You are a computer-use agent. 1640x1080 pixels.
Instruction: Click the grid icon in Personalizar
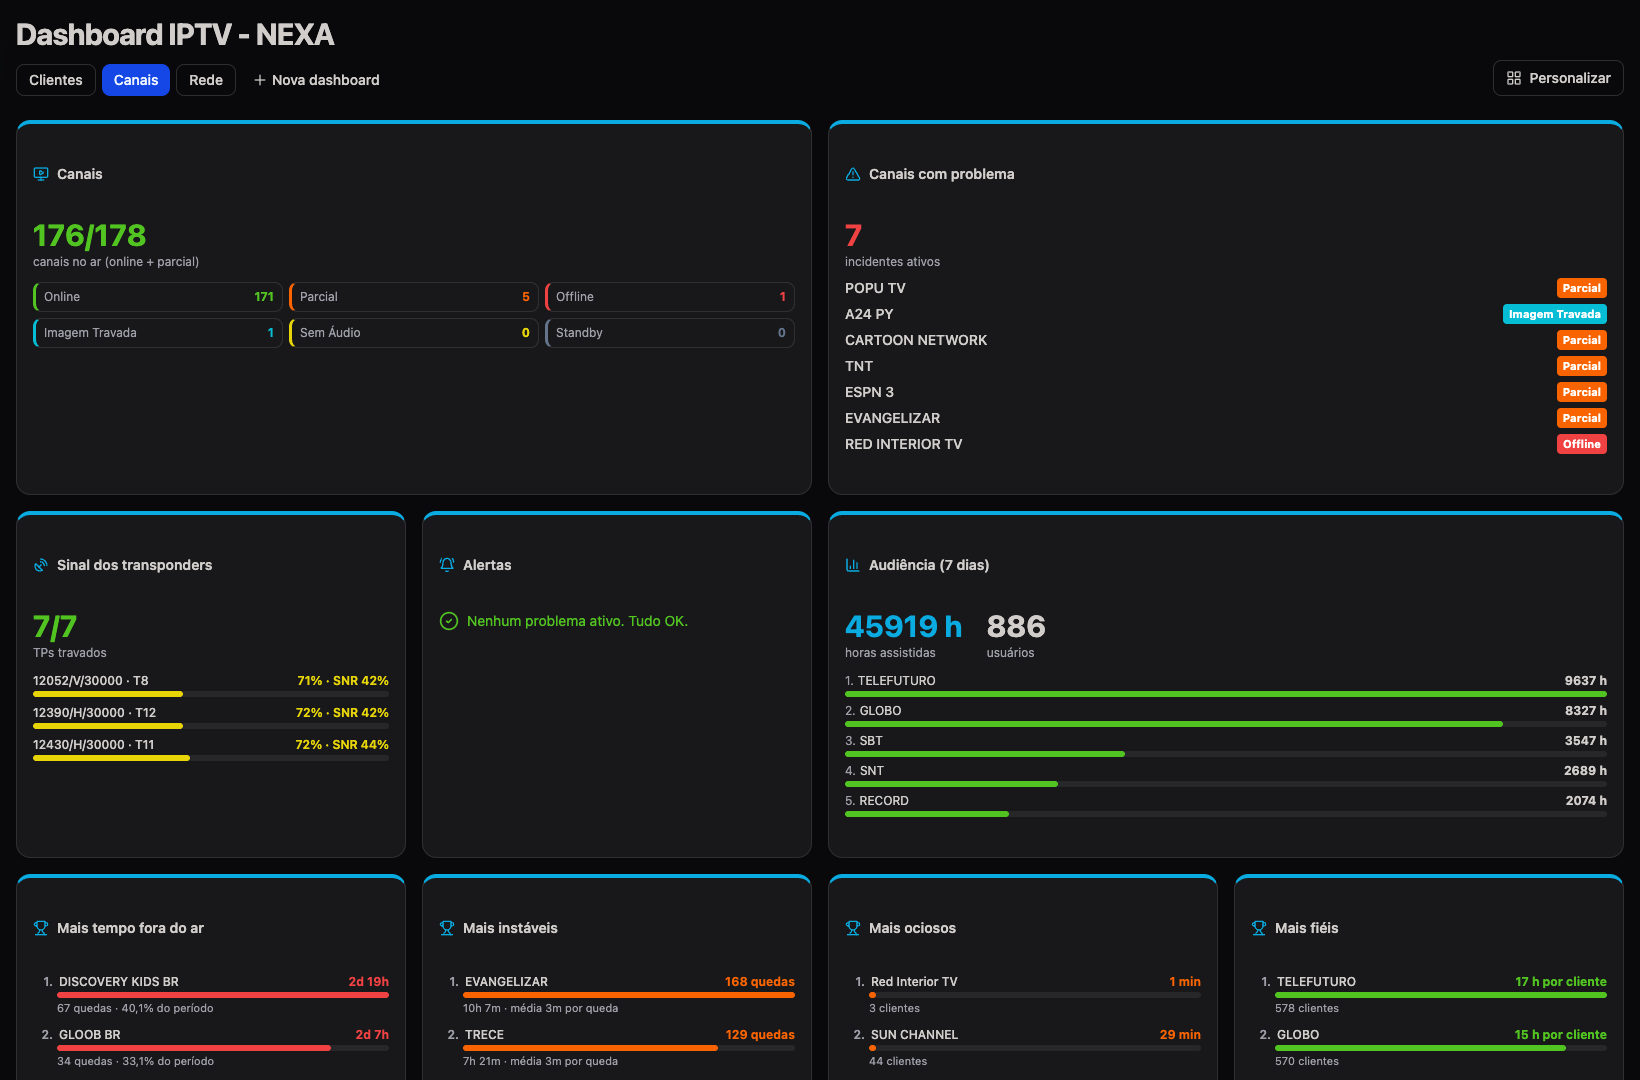coord(1514,78)
